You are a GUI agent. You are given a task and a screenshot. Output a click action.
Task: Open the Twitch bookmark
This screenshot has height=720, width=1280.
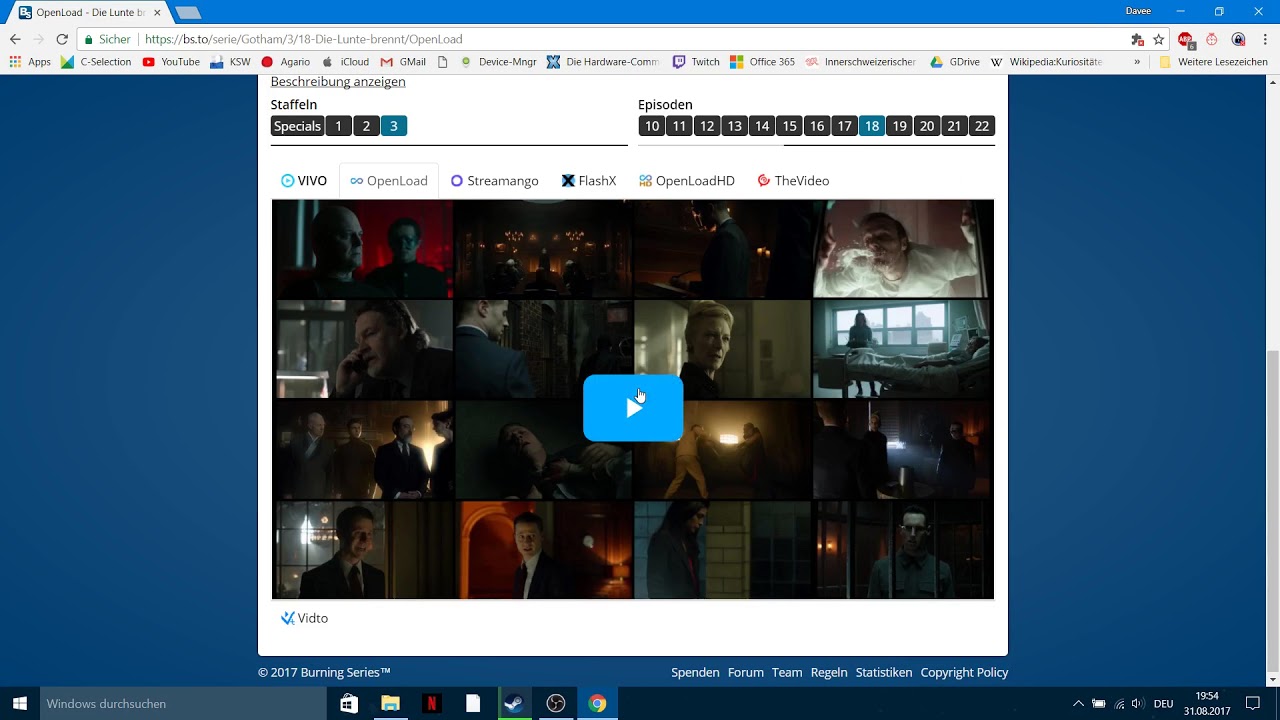[696, 62]
